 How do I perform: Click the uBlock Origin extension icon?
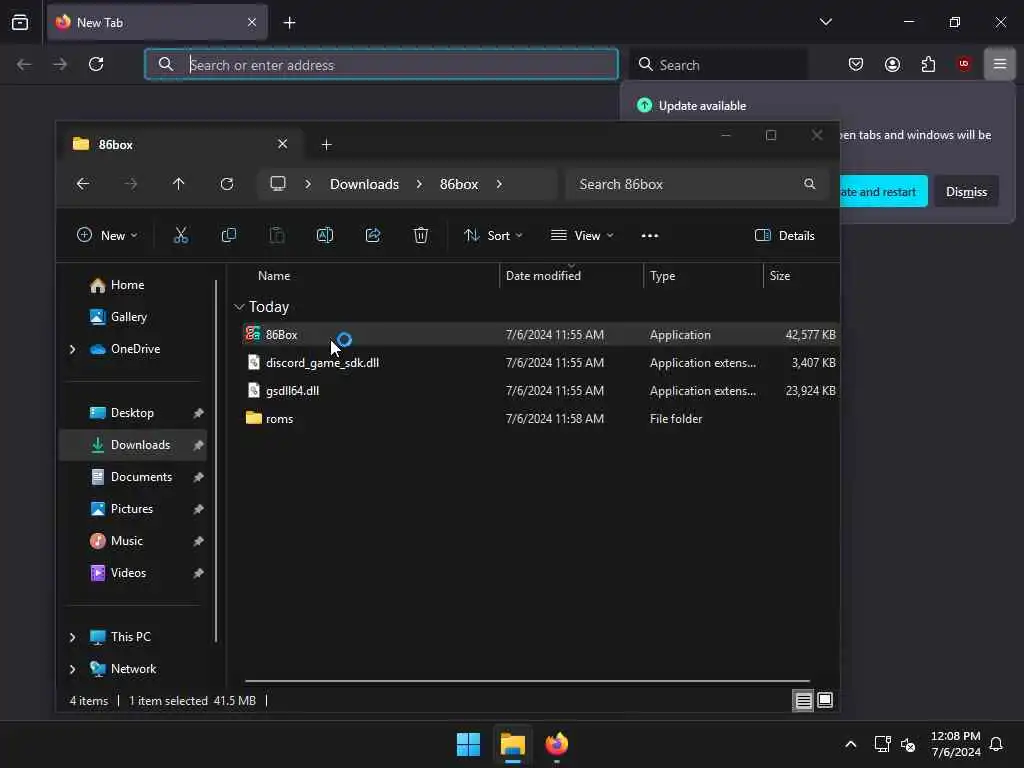coord(964,64)
